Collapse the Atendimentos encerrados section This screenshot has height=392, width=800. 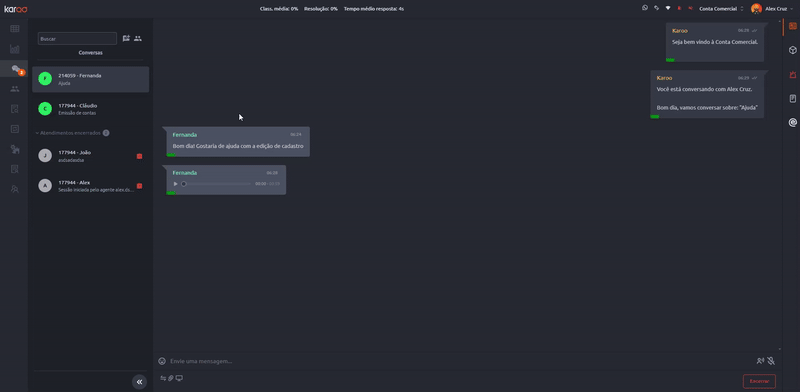click(37, 133)
